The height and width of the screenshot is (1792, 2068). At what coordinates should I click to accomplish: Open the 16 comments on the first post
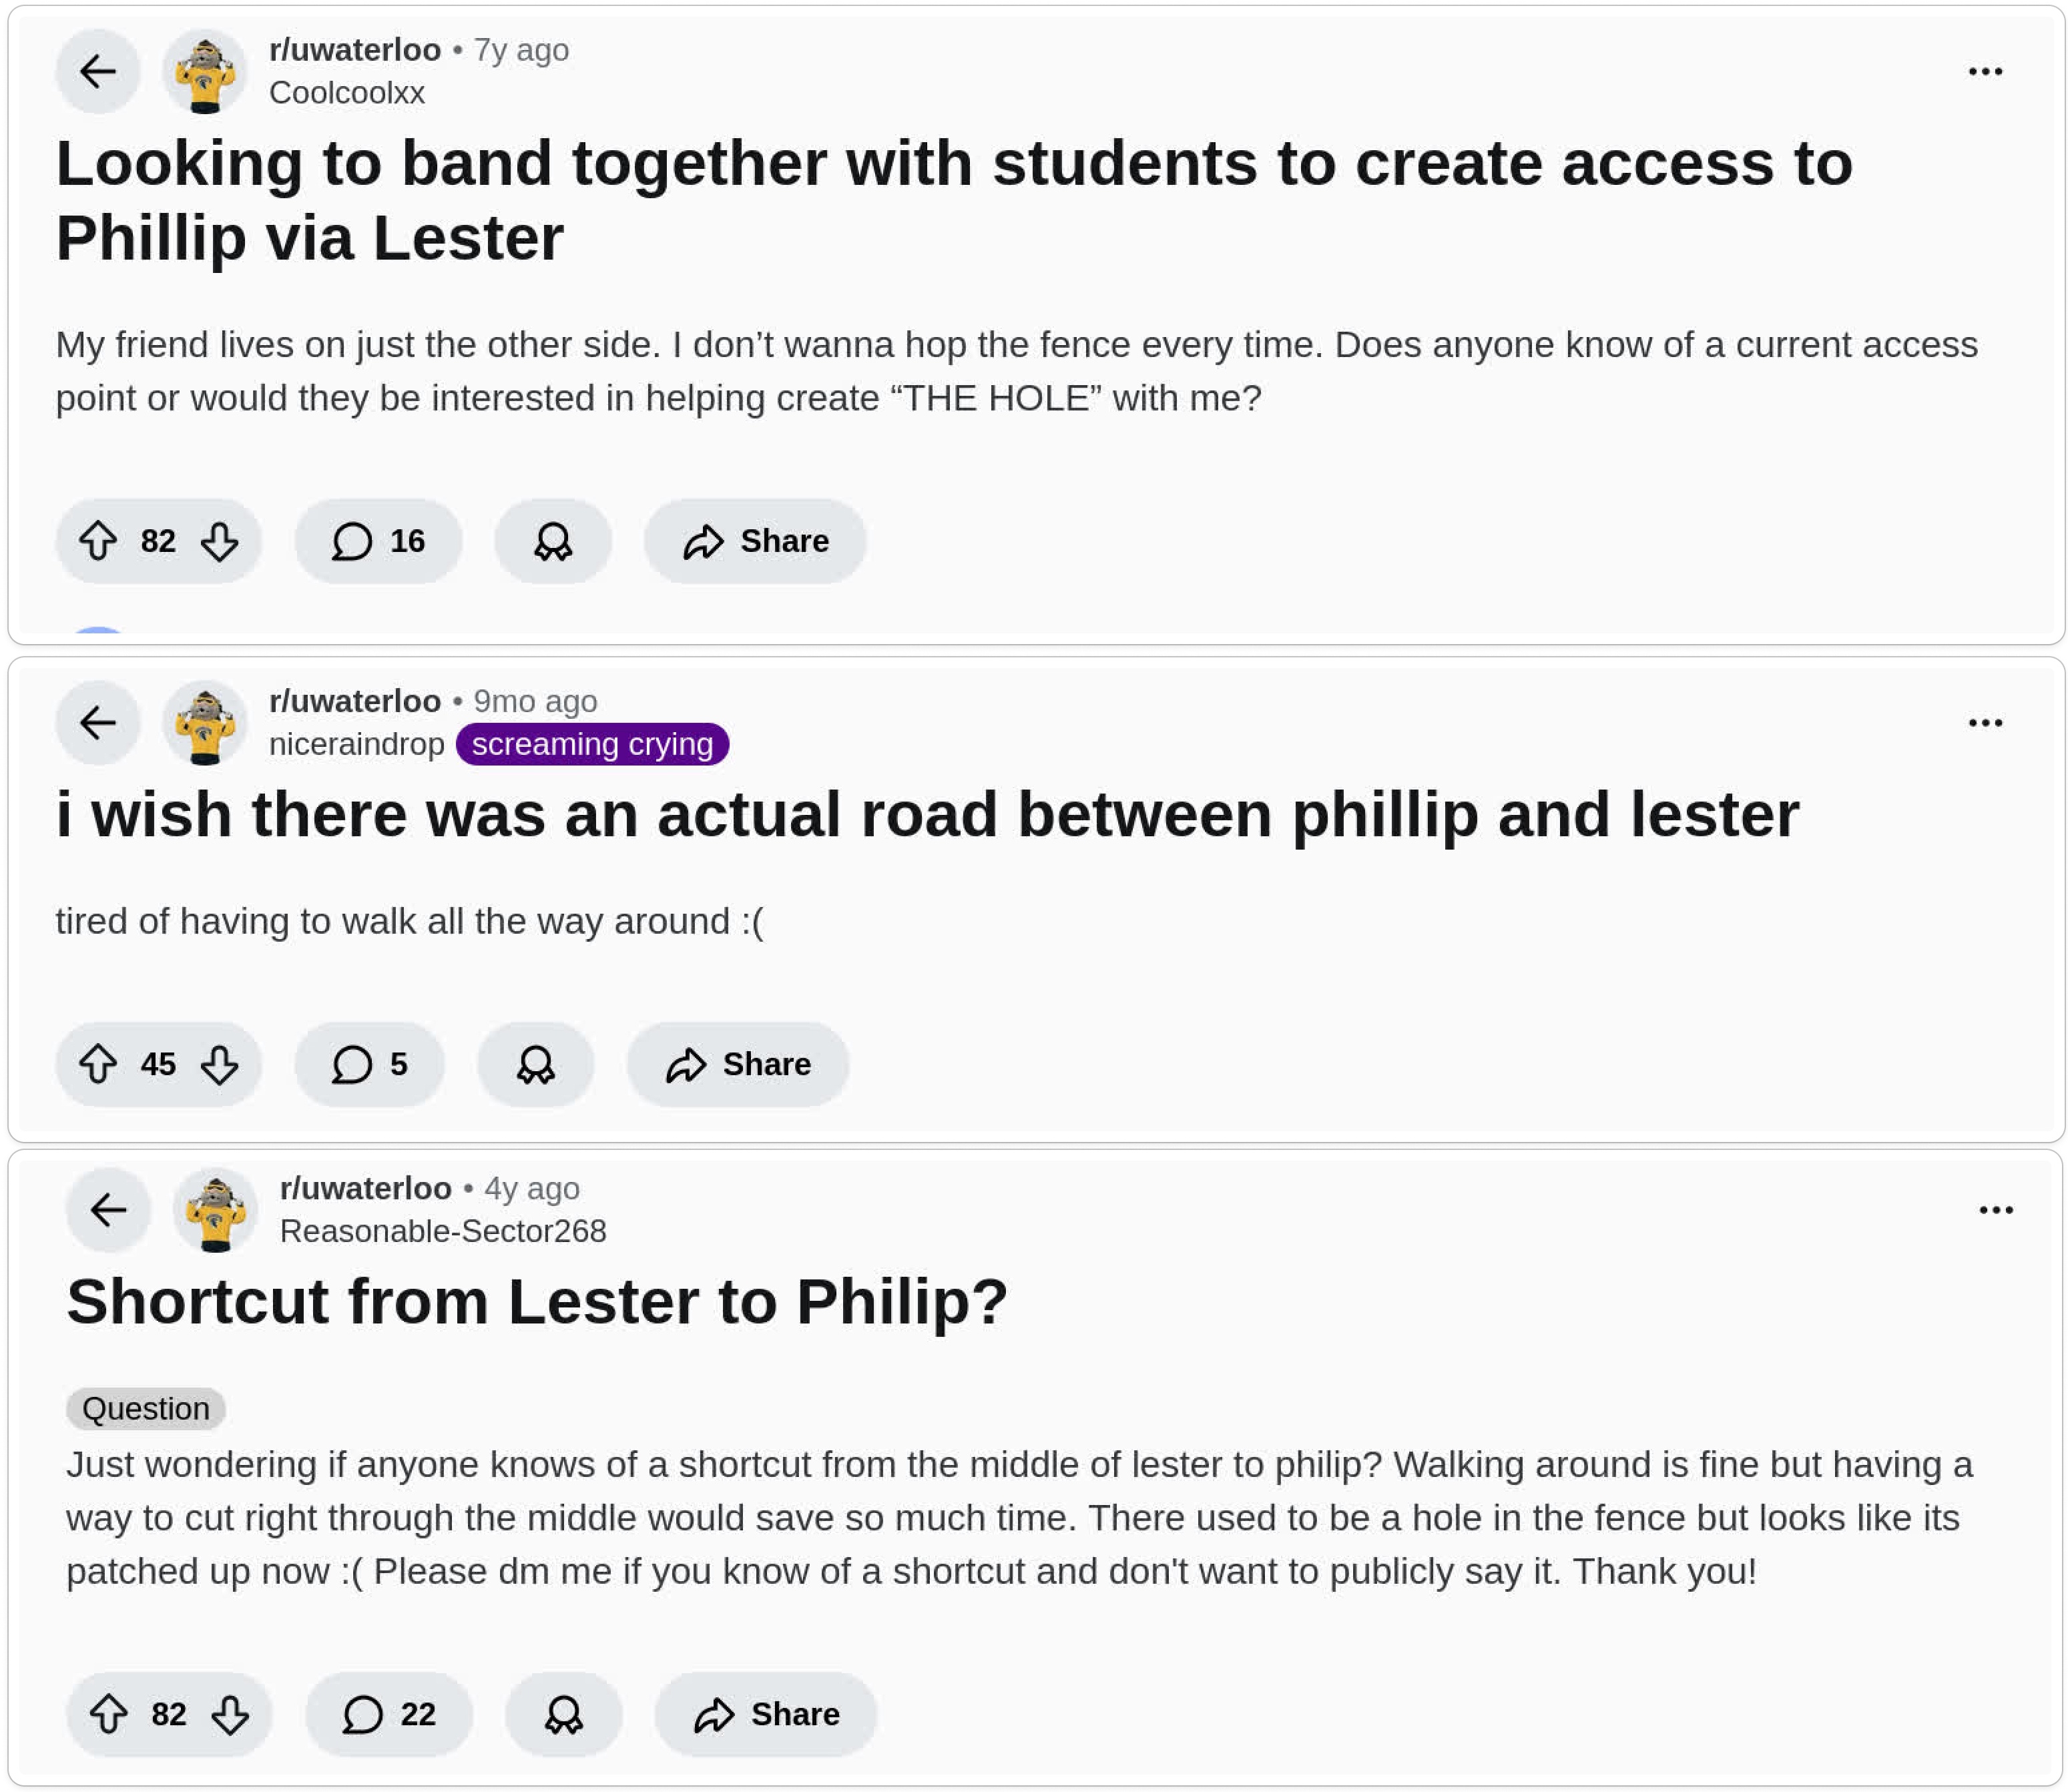(378, 541)
